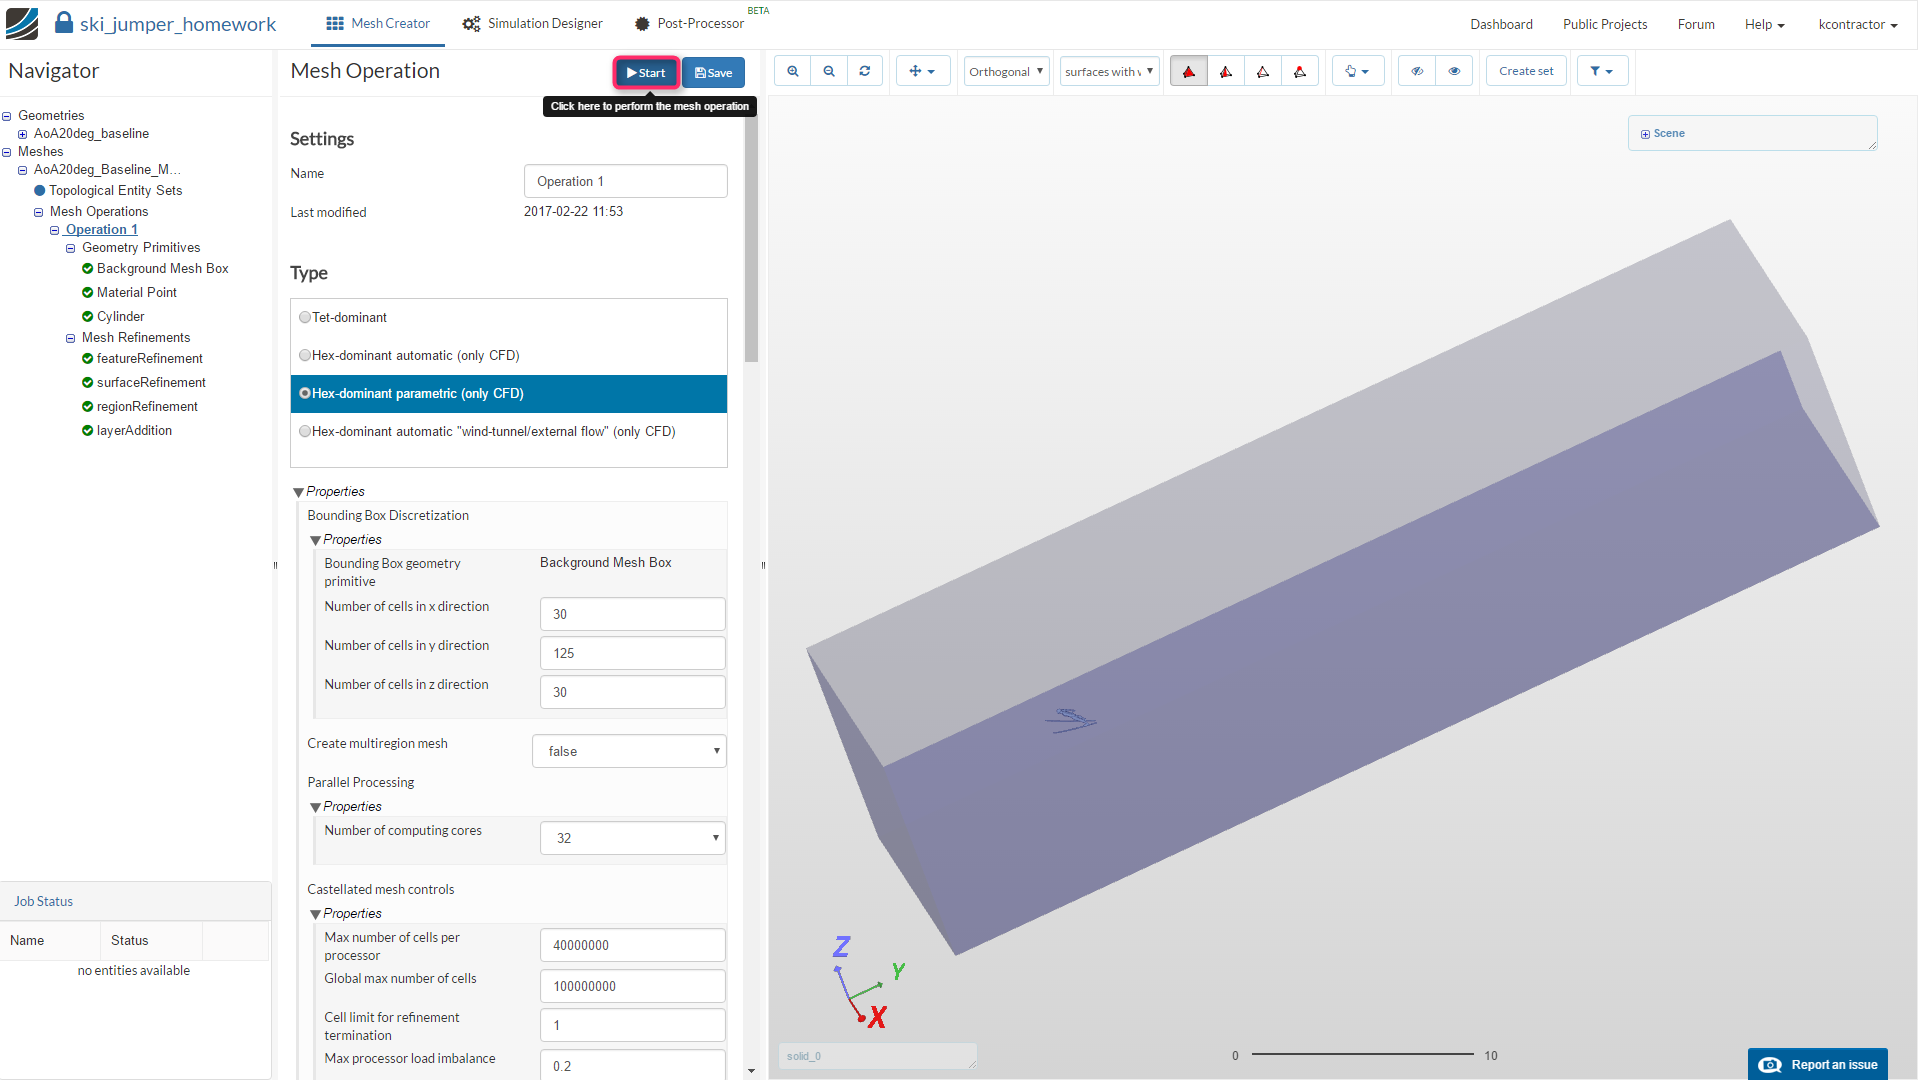Open the Orthogonal projection dropdown
The height and width of the screenshot is (1080, 1918).
tap(1006, 71)
